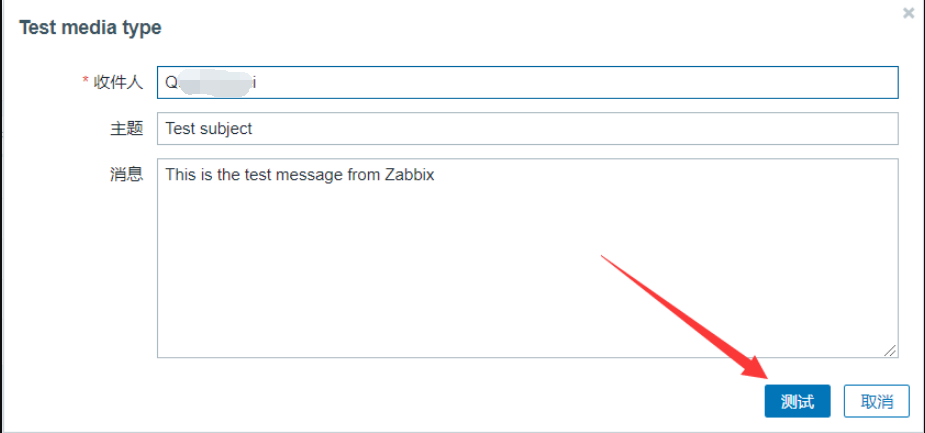Screen dimensions: 925x433
Task: Click the letter Q in recipient field
Action: (171, 83)
